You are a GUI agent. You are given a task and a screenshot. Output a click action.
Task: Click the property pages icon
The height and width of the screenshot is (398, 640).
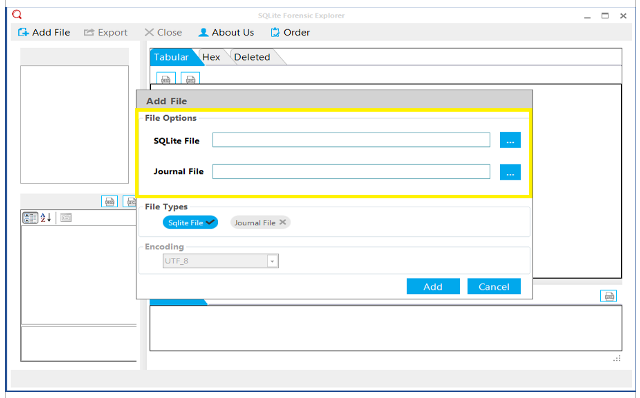66,218
